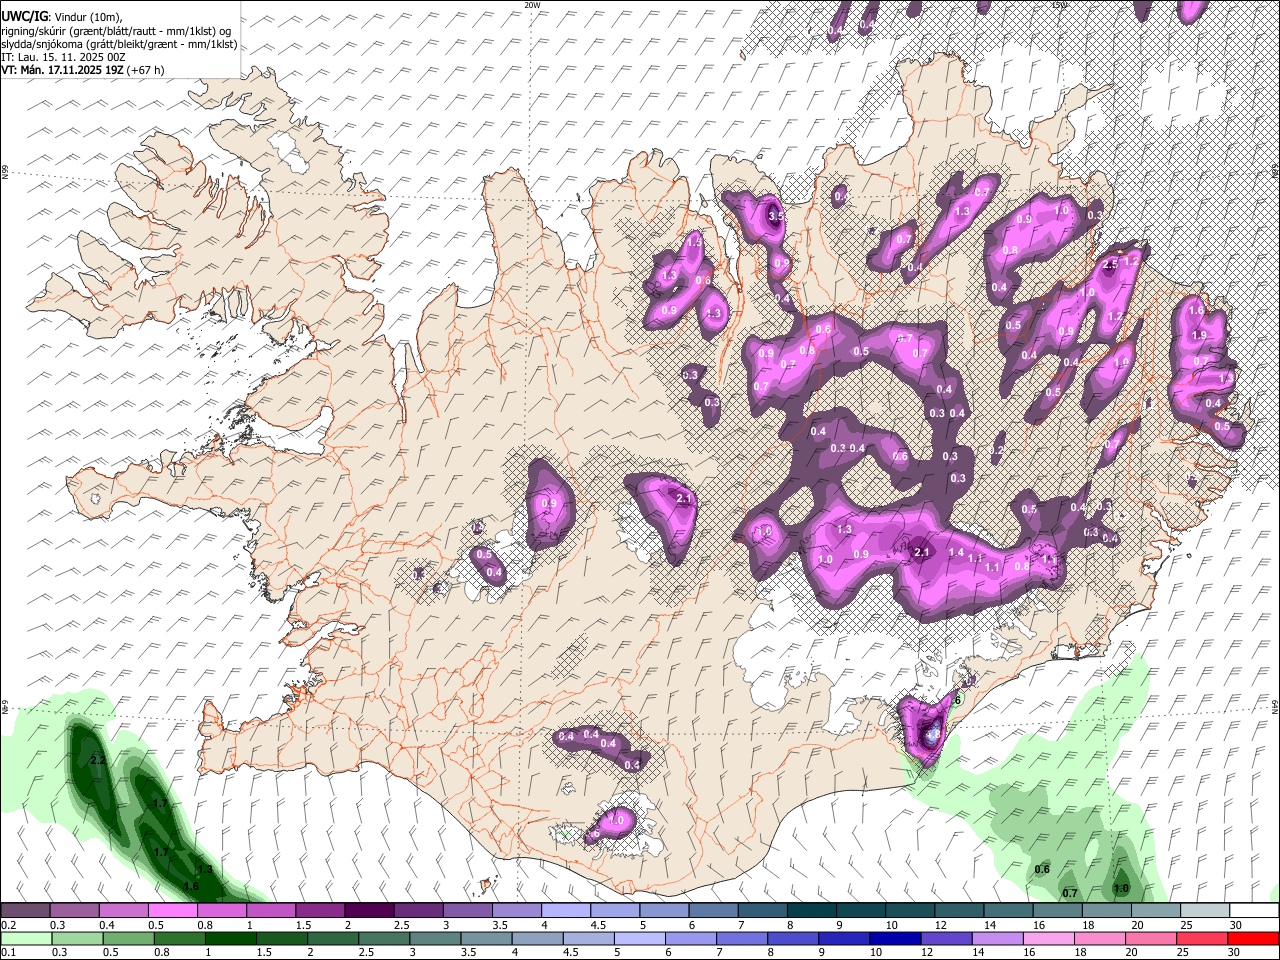The height and width of the screenshot is (960, 1280).
Task: Click the "IT: Lau. 15. 11. 2025 00Z" line
Action: 63,57
